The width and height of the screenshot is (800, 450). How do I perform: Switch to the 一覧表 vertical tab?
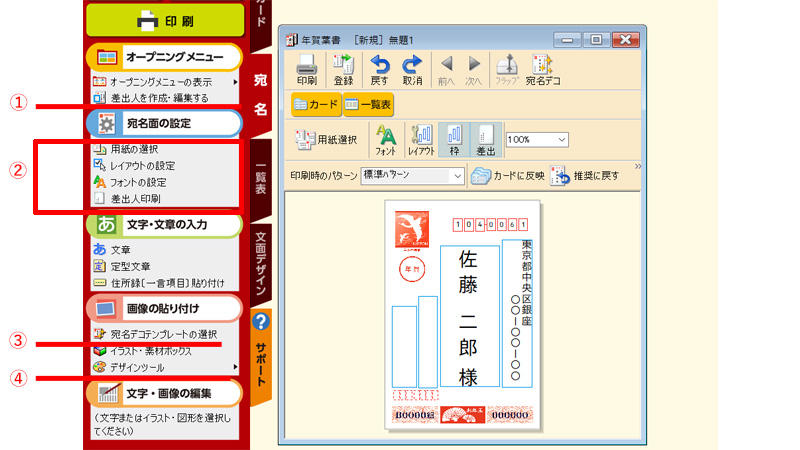coord(261,179)
